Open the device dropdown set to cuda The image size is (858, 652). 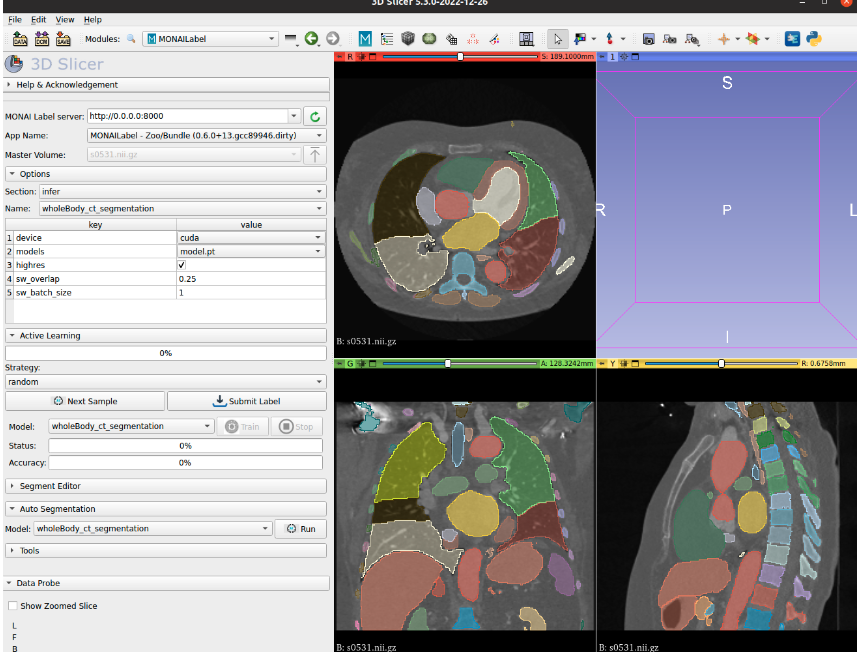[251, 237]
